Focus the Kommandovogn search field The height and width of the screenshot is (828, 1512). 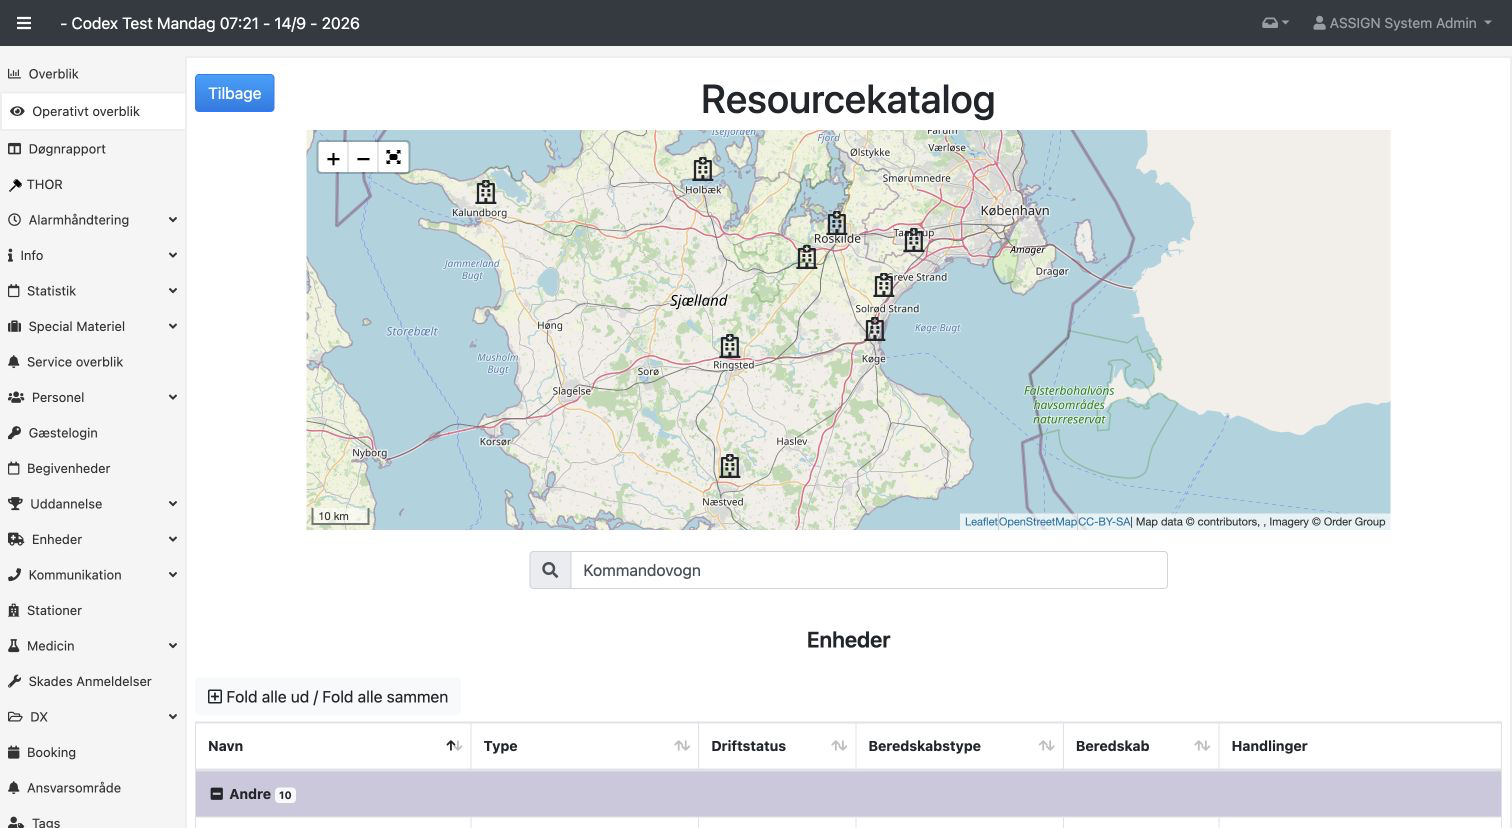[x=868, y=570]
